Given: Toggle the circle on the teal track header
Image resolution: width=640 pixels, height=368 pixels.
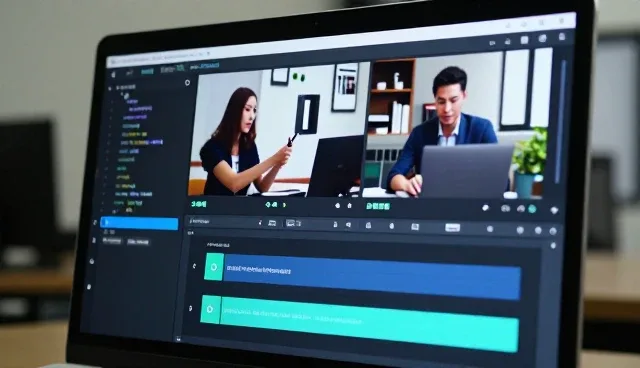Looking at the screenshot, I should 210,310.
